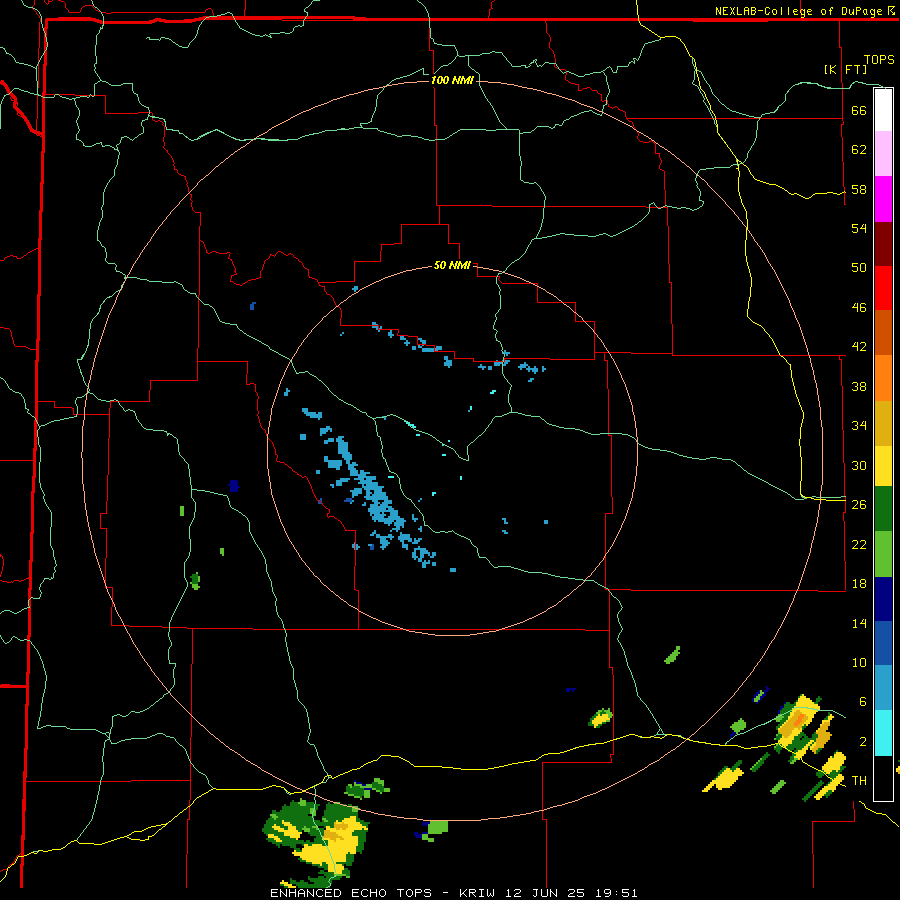
Task: Click the white swatch at top of legend
Action: click(883, 110)
